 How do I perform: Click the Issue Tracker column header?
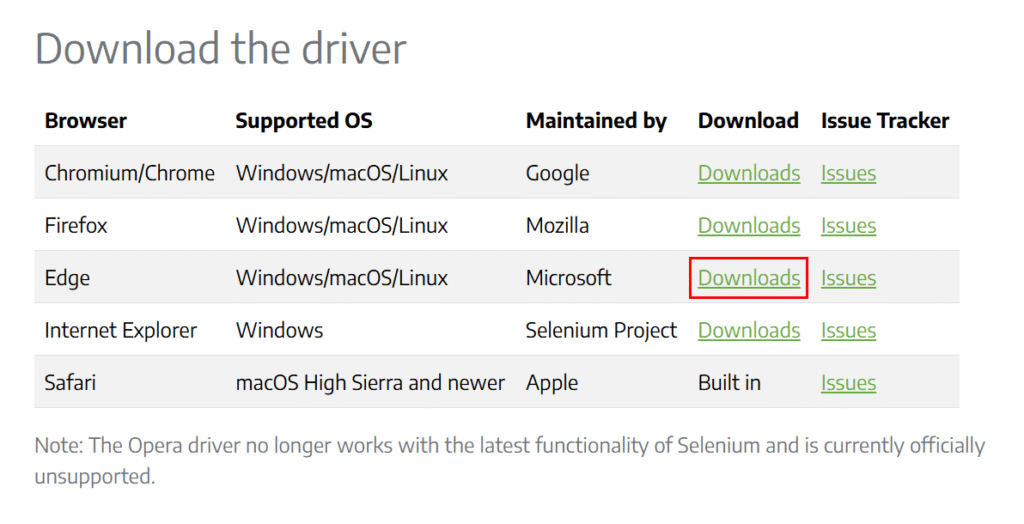pos(885,121)
